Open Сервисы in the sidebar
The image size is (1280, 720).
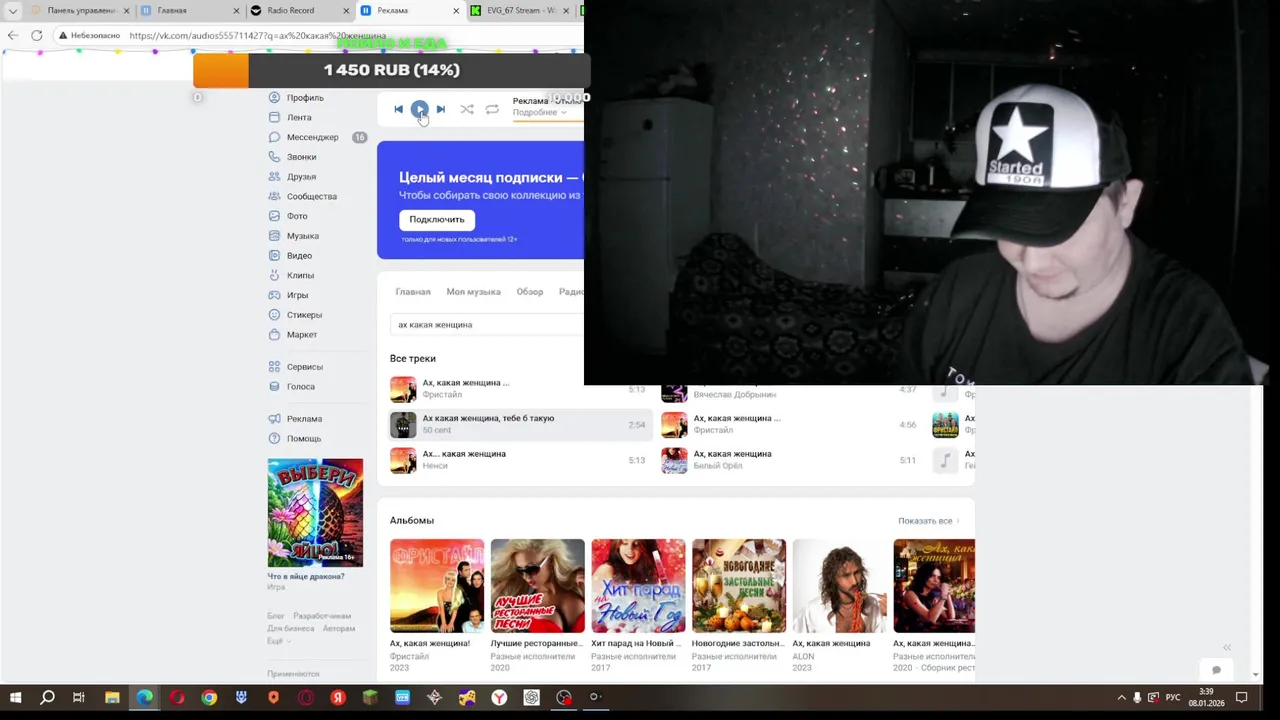[296, 367]
